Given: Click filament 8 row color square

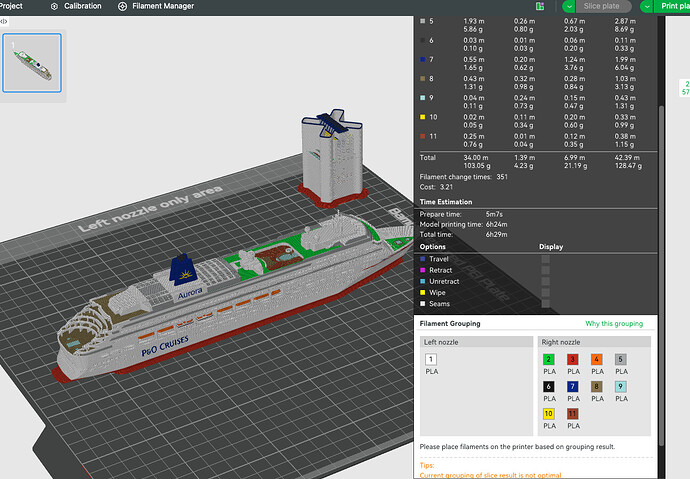Looking at the screenshot, I should pyautogui.click(x=423, y=79).
